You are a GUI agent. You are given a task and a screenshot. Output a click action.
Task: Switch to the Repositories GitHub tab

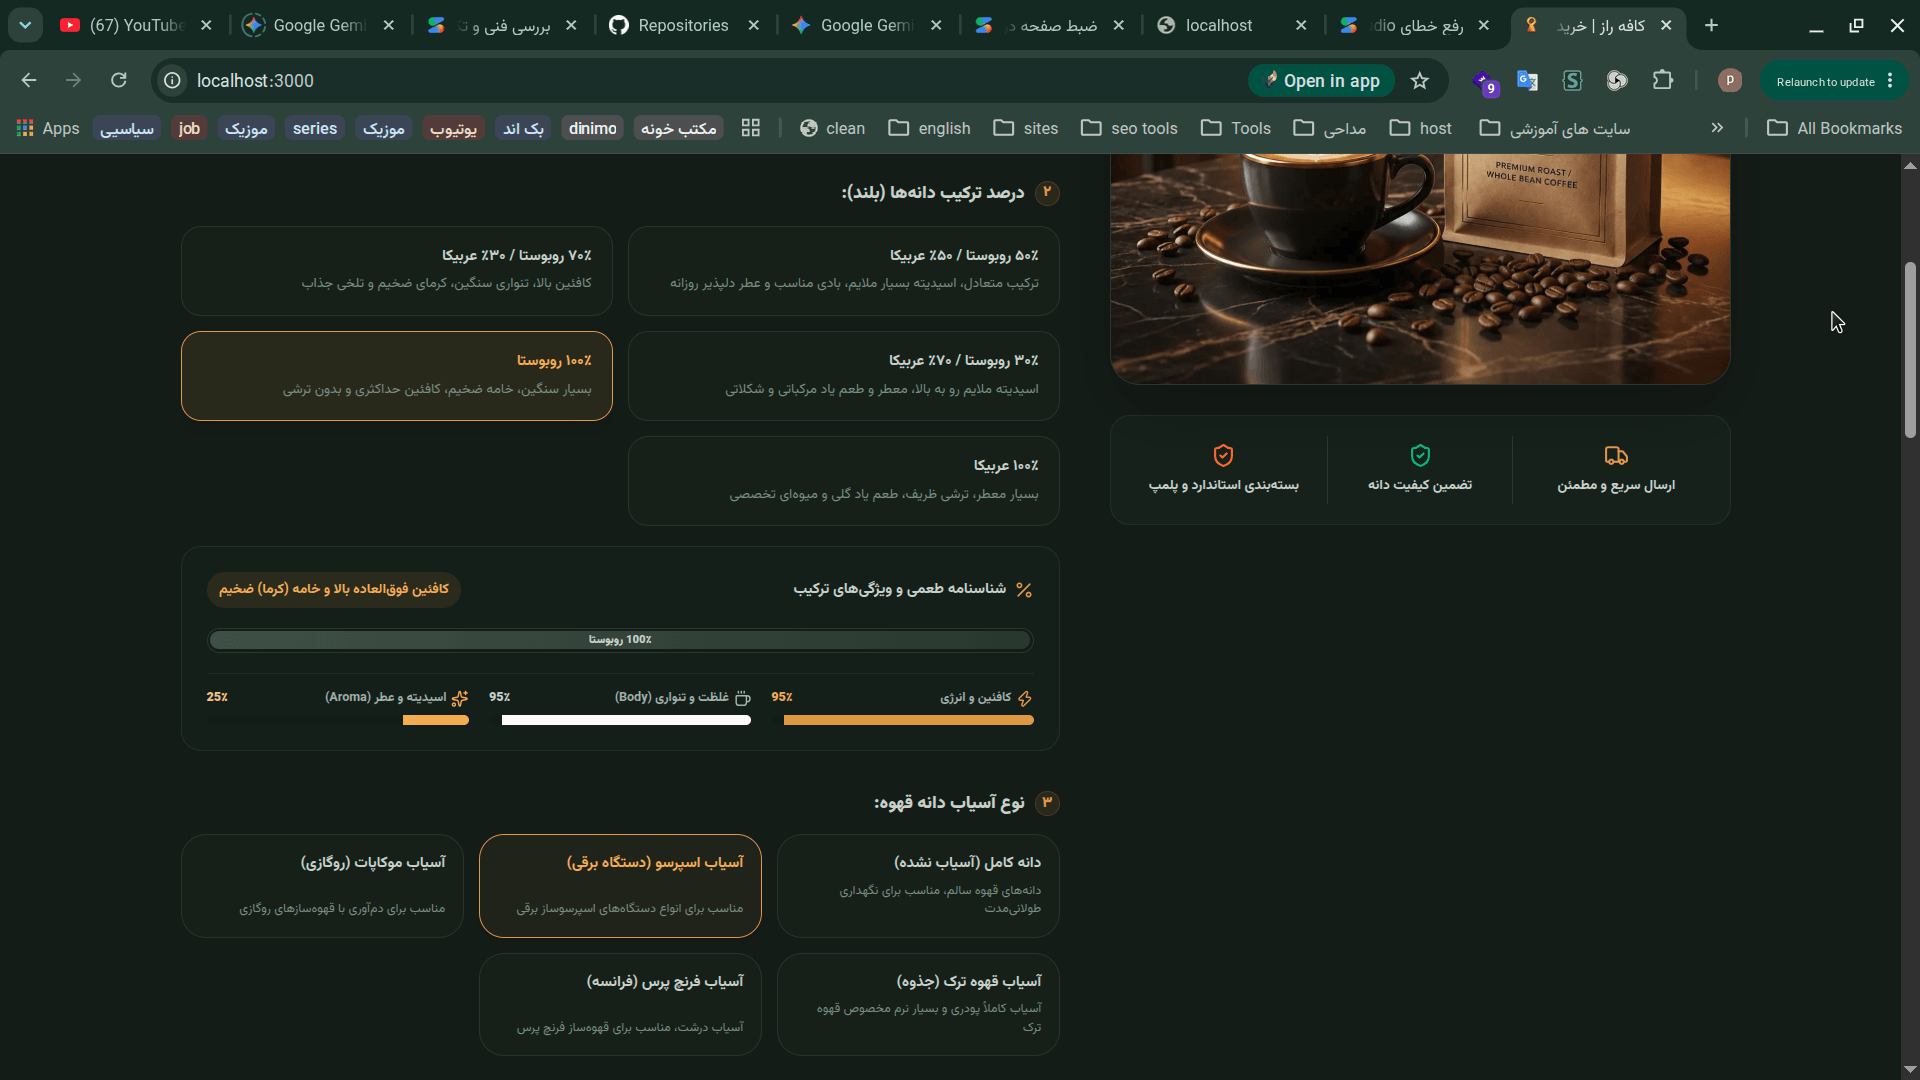pyautogui.click(x=684, y=26)
